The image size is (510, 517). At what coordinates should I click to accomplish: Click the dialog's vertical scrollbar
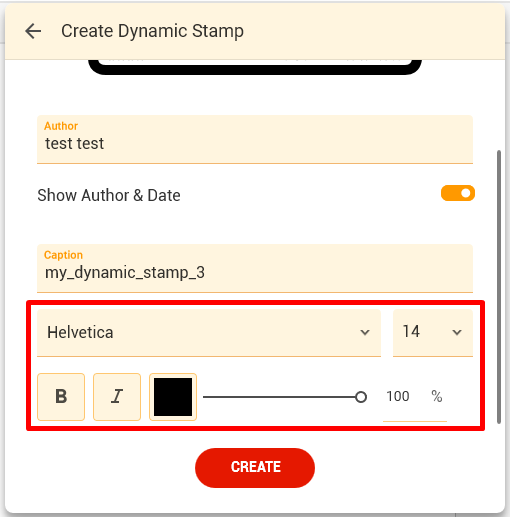click(499, 287)
